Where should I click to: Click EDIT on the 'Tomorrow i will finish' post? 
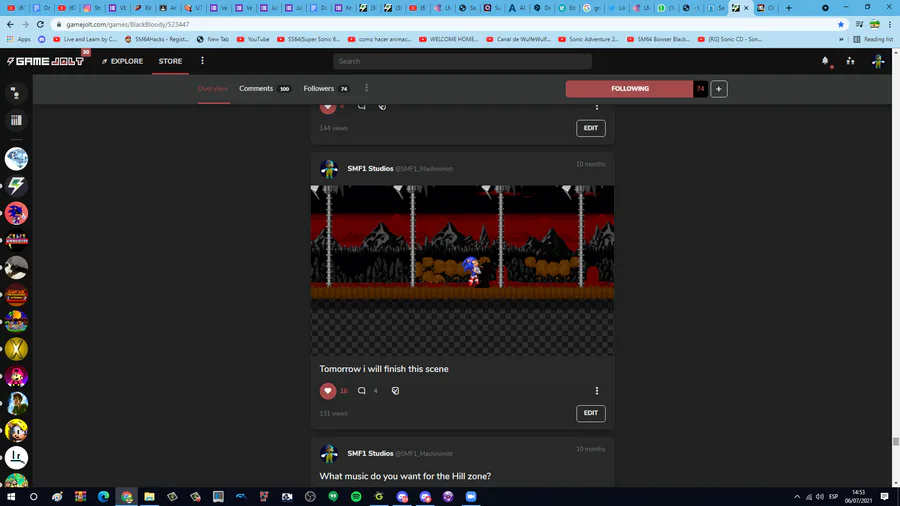tap(591, 413)
